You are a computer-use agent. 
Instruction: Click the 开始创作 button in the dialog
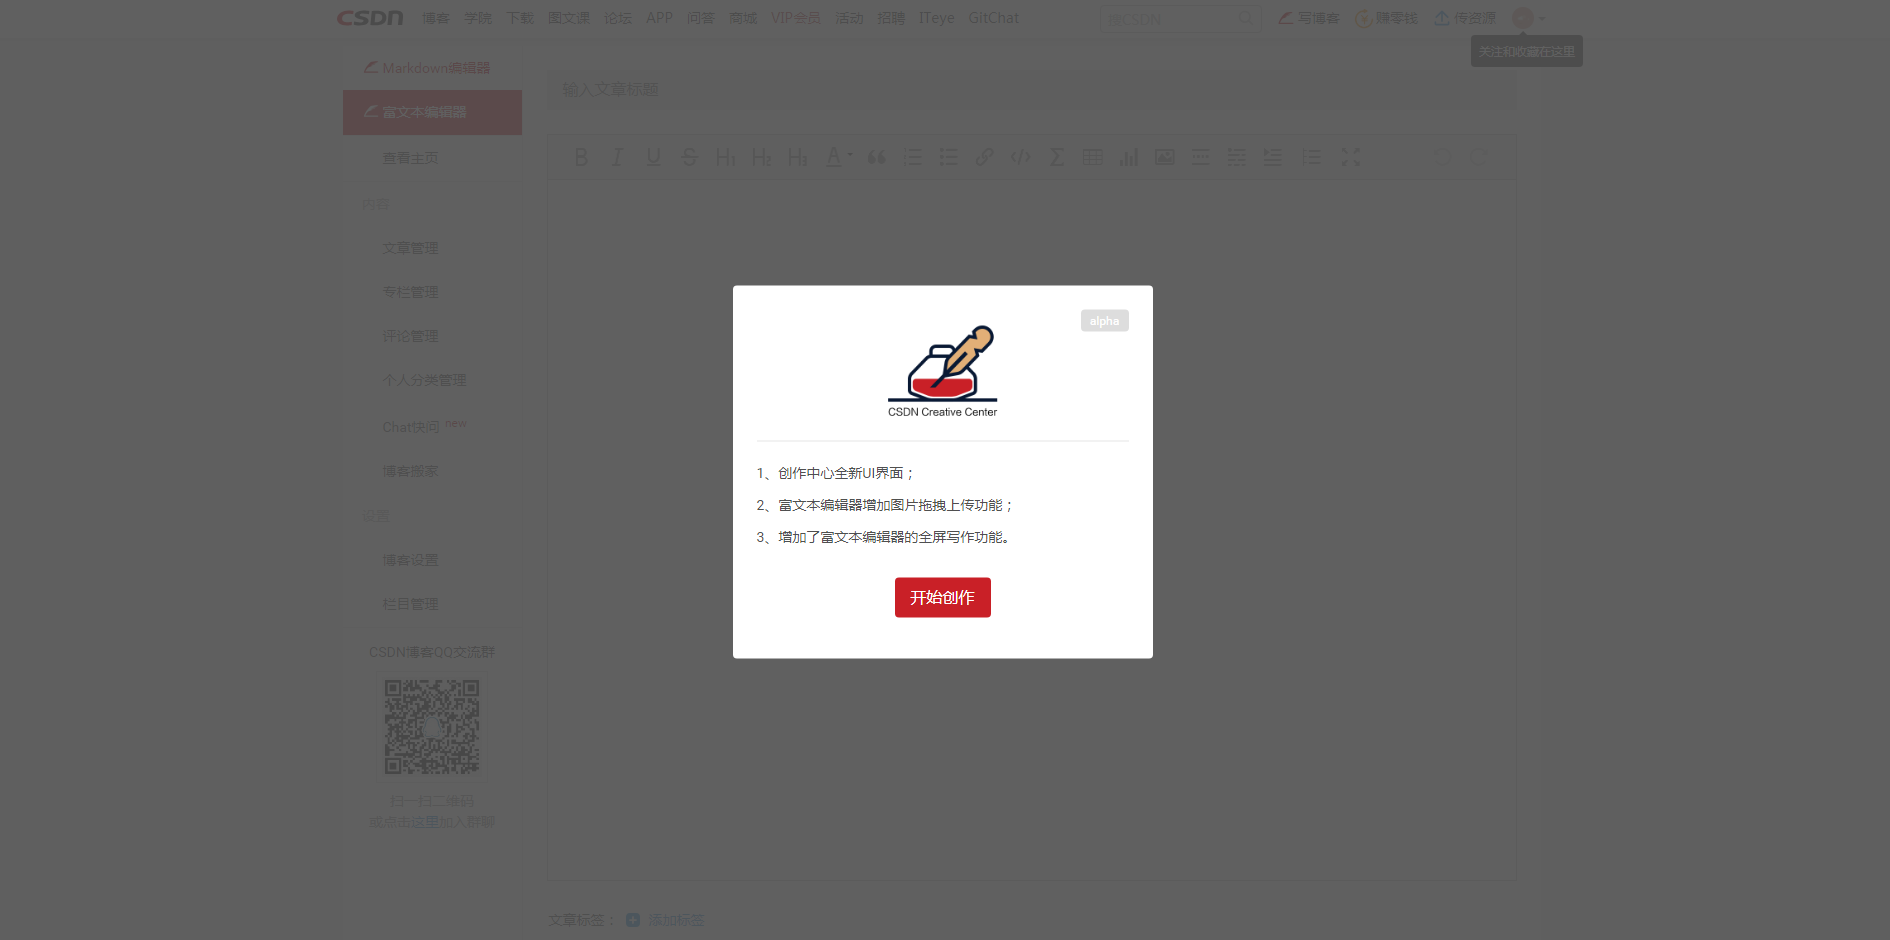pos(942,597)
